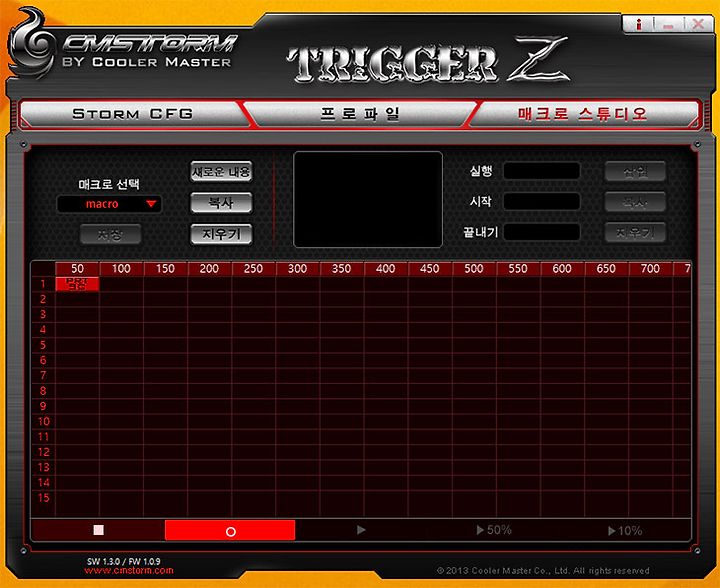Image resolution: width=720 pixels, height=588 pixels.
Task: Select row number 7 in grid
Action: pyautogui.click(x=43, y=375)
